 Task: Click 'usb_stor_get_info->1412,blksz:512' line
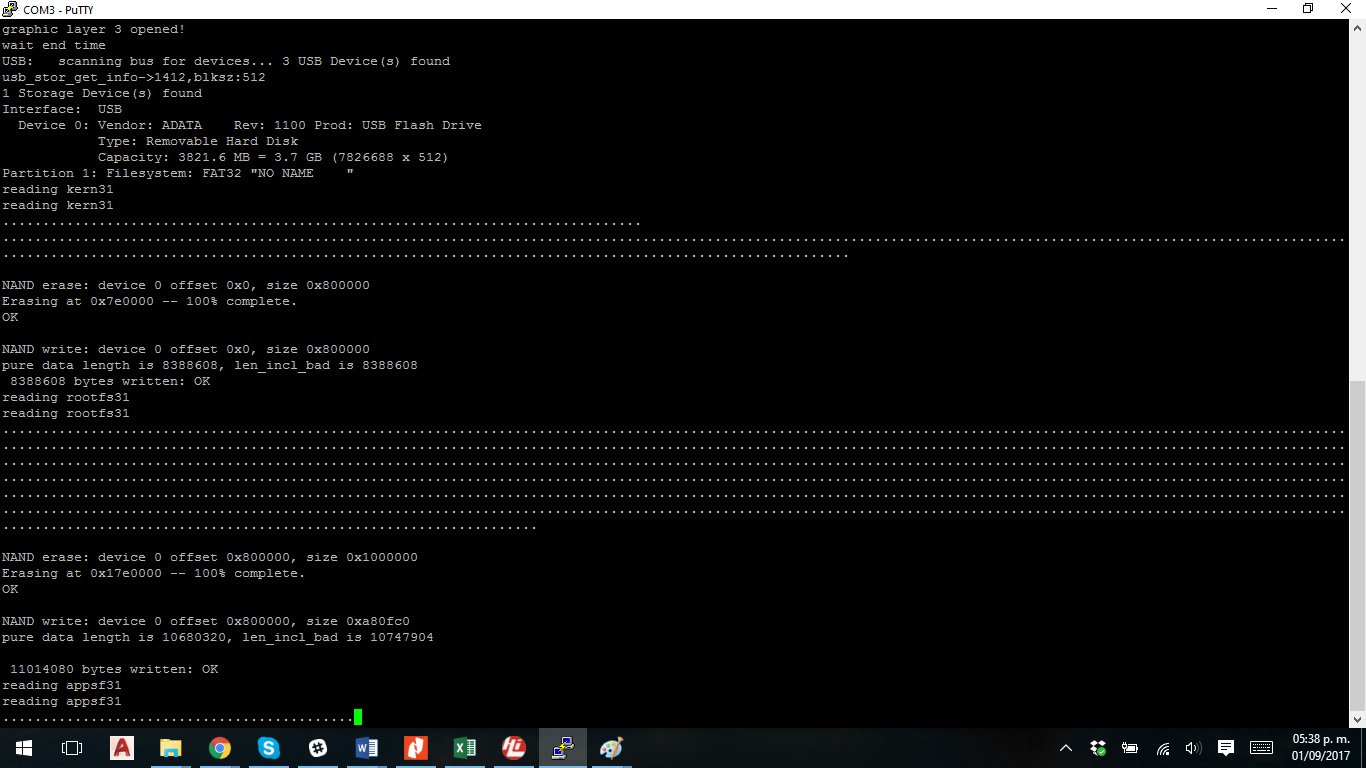(x=134, y=77)
